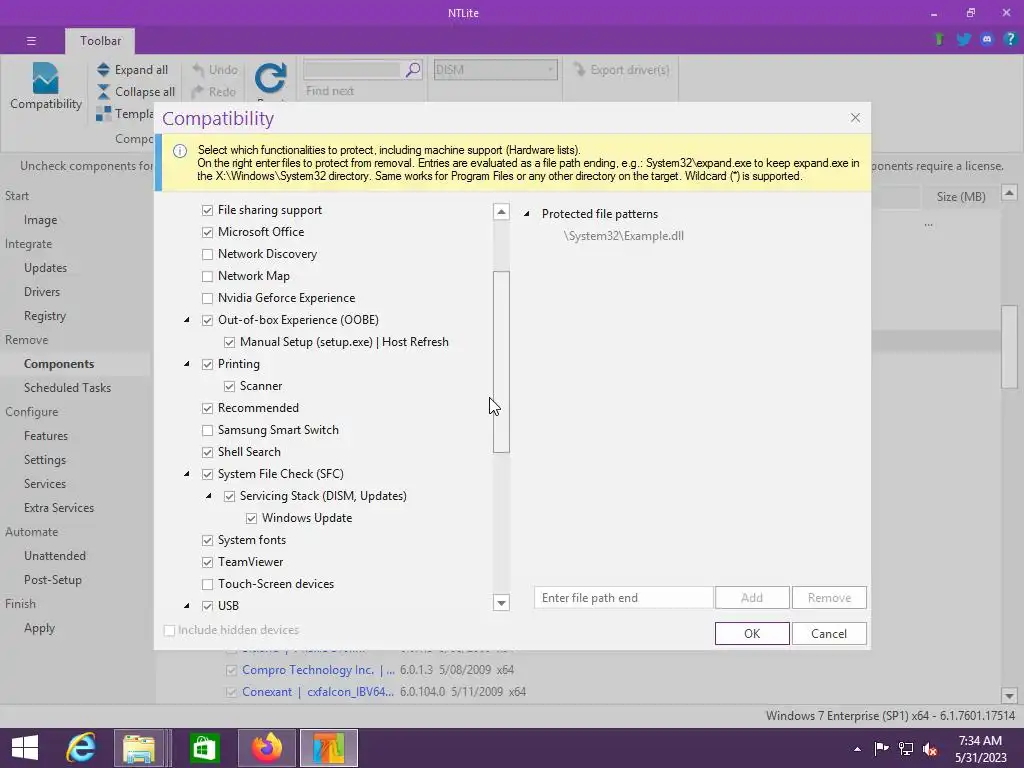Enable Network Discovery checkbox
Image resolution: width=1024 pixels, height=768 pixels.
(208, 255)
